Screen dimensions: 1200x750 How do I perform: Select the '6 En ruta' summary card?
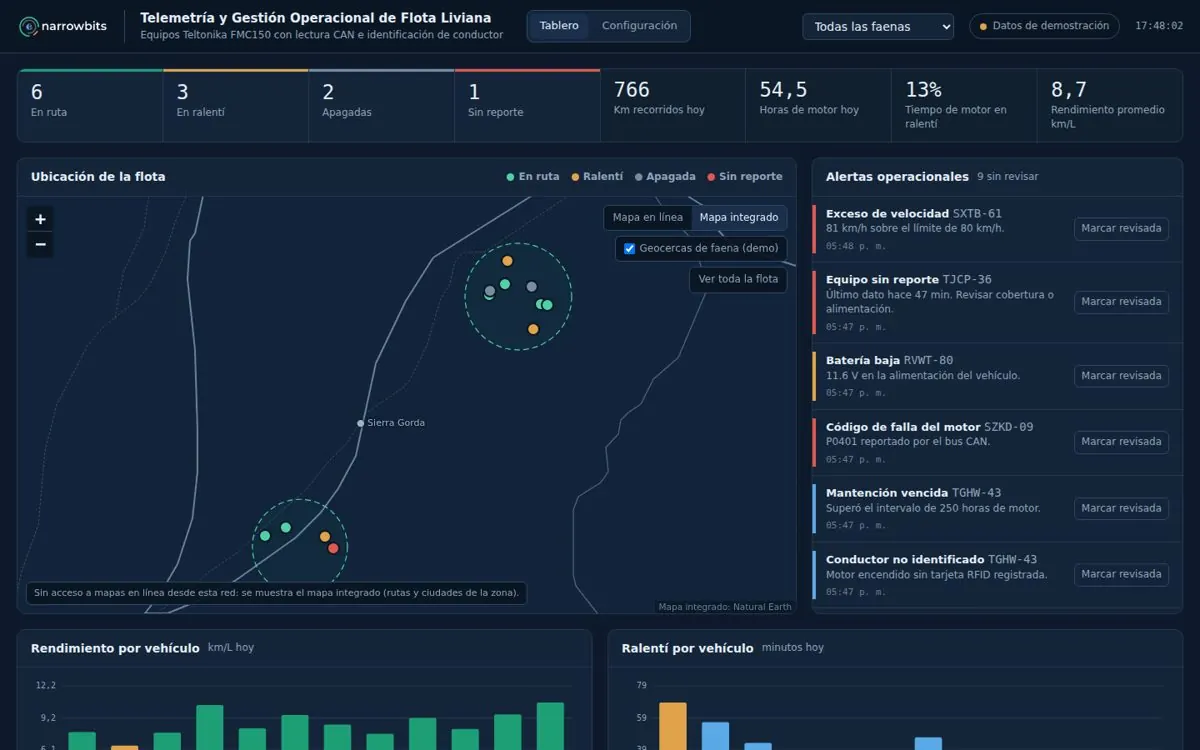(x=90, y=105)
